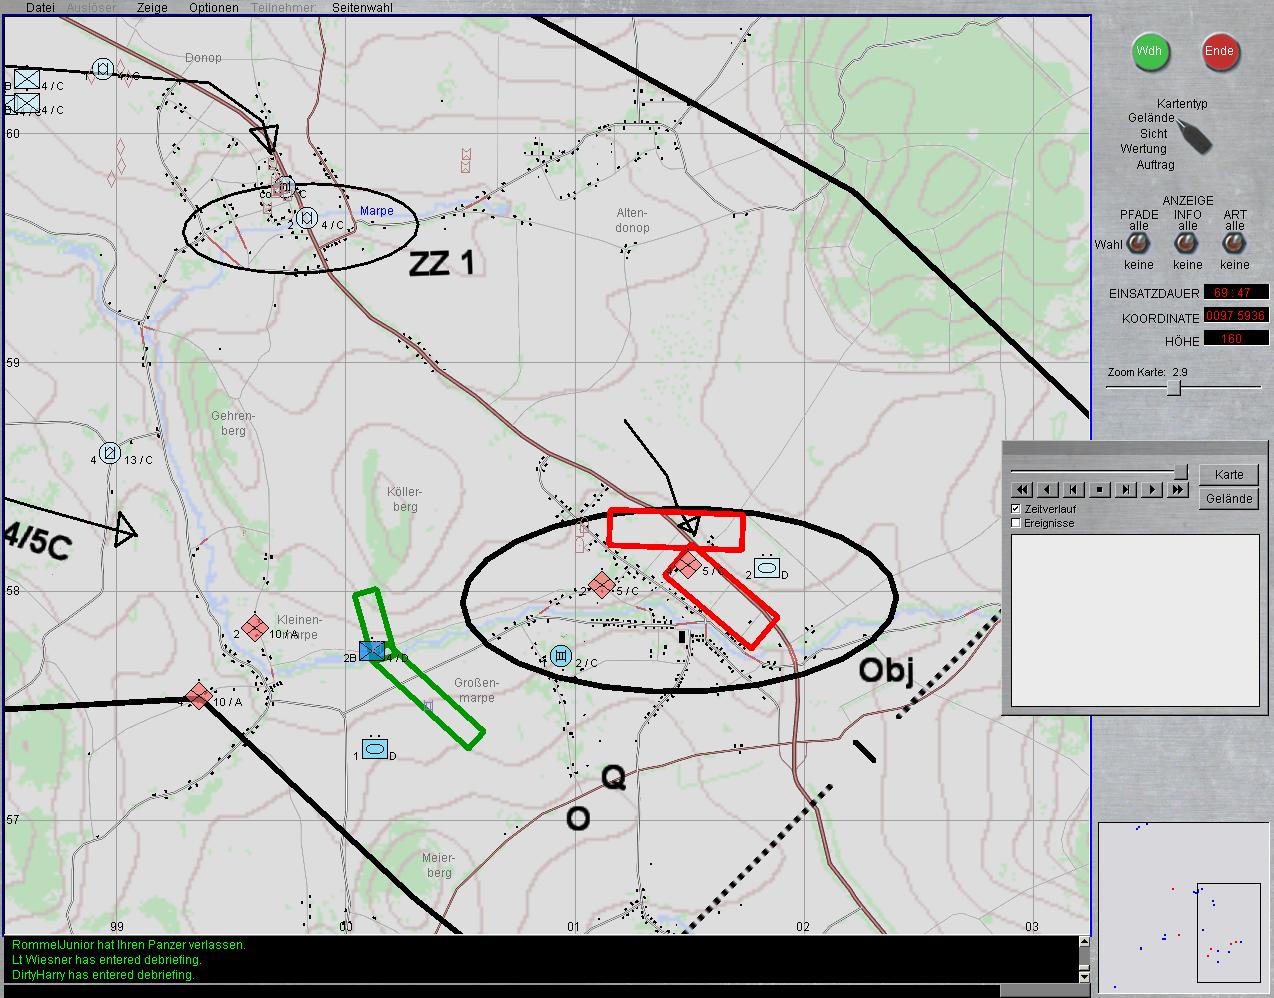Select the red enemy unit 10/A diamond icon
The height and width of the screenshot is (998, 1274).
tap(199, 695)
